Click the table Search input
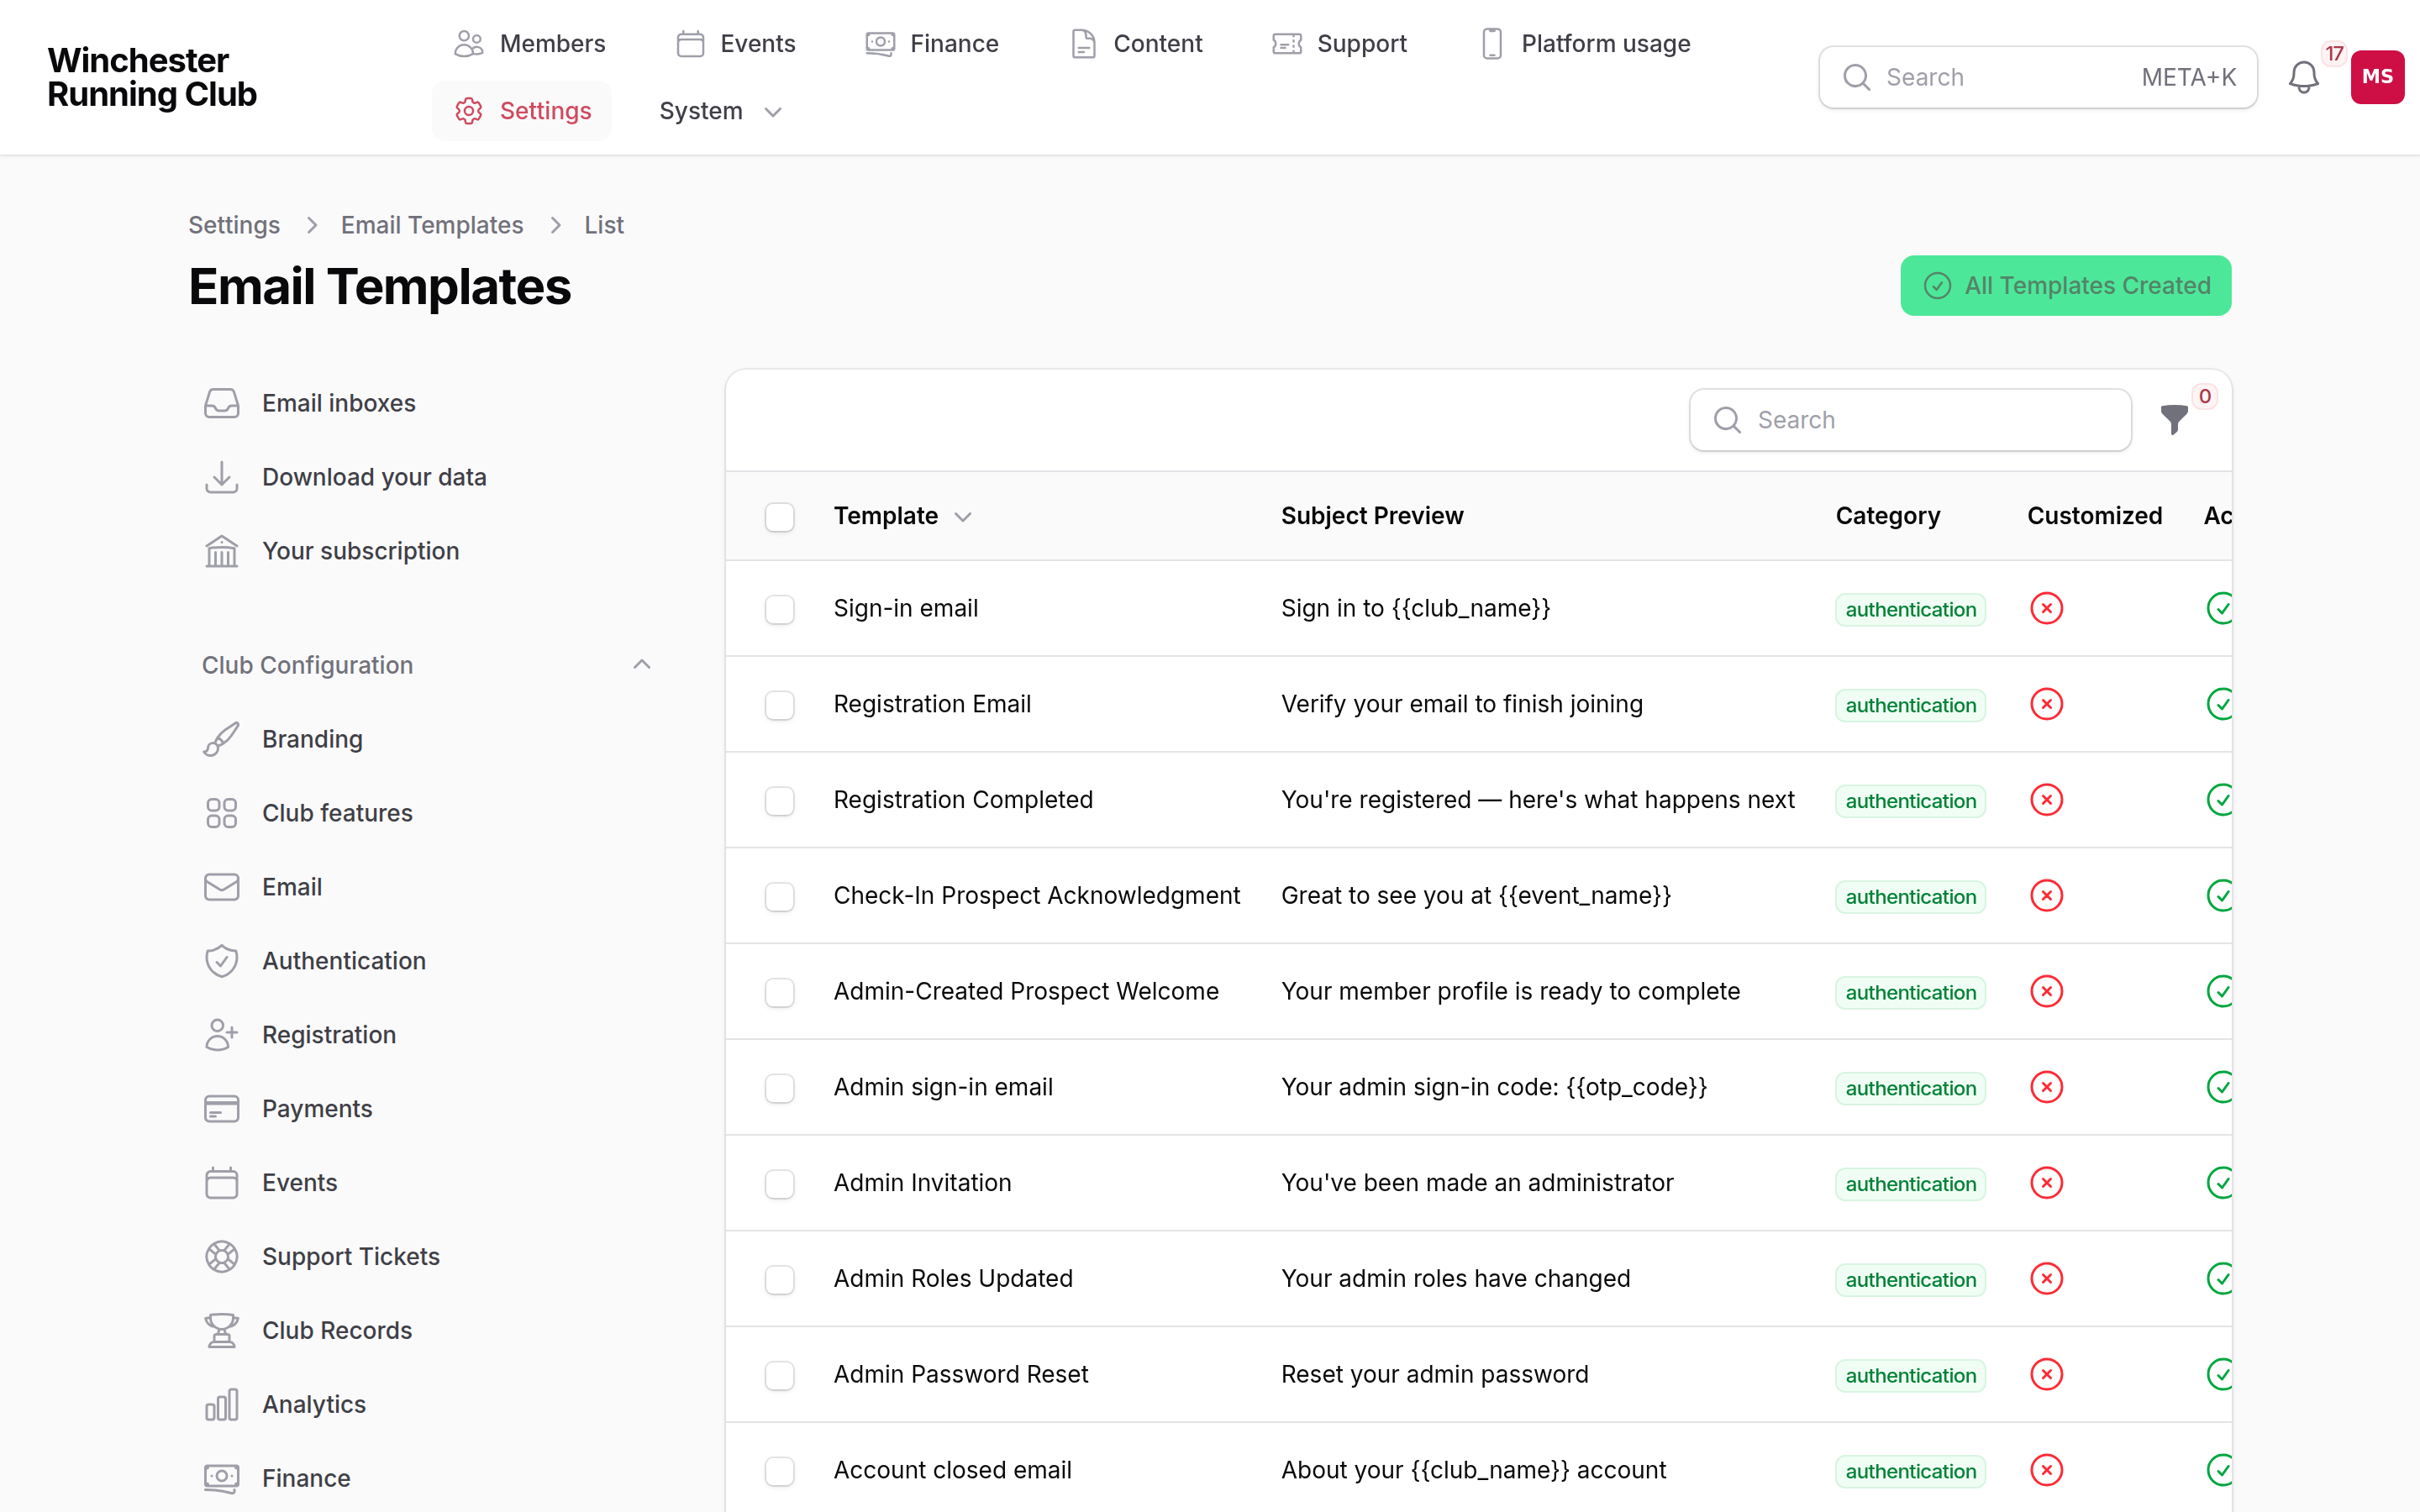 pos(1910,420)
